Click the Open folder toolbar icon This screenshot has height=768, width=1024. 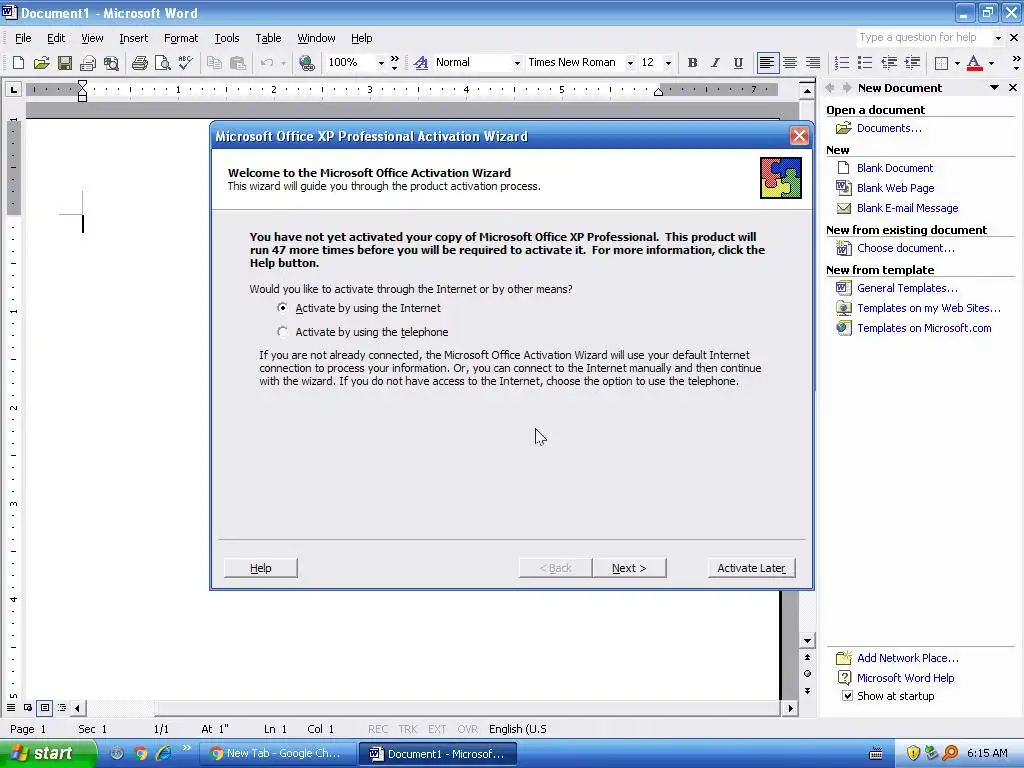(x=42, y=63)
